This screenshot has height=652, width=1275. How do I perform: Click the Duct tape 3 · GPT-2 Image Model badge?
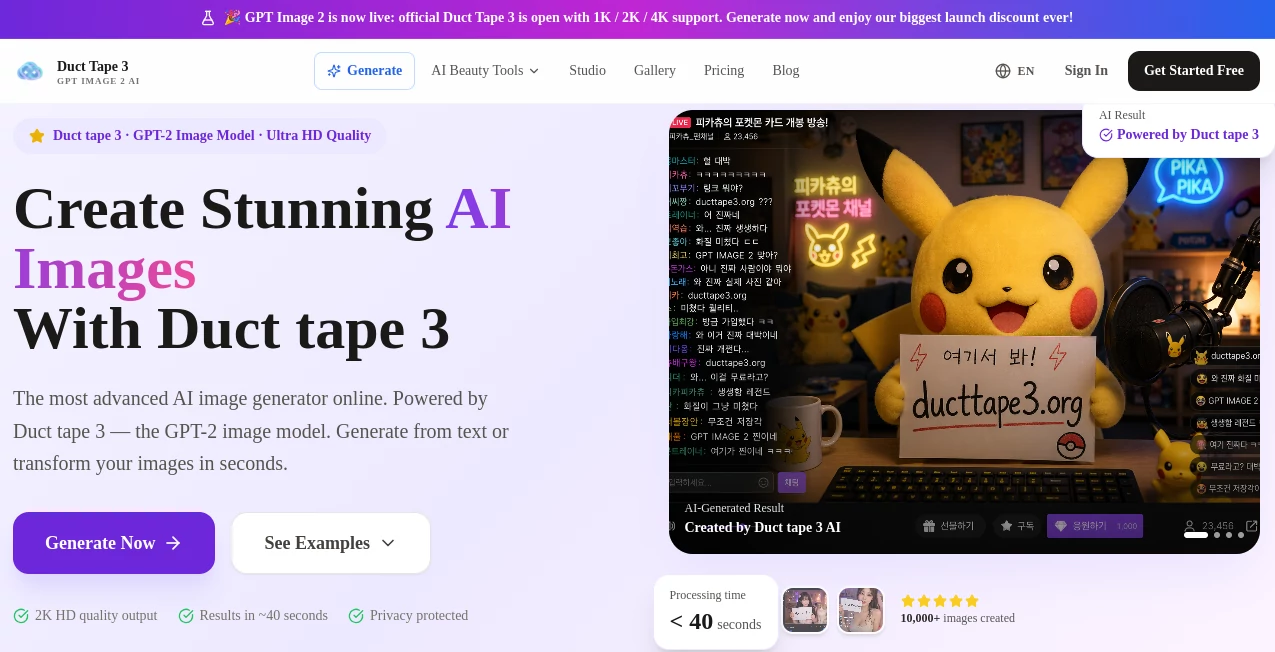pyautogui.click(x=200, y=136)
